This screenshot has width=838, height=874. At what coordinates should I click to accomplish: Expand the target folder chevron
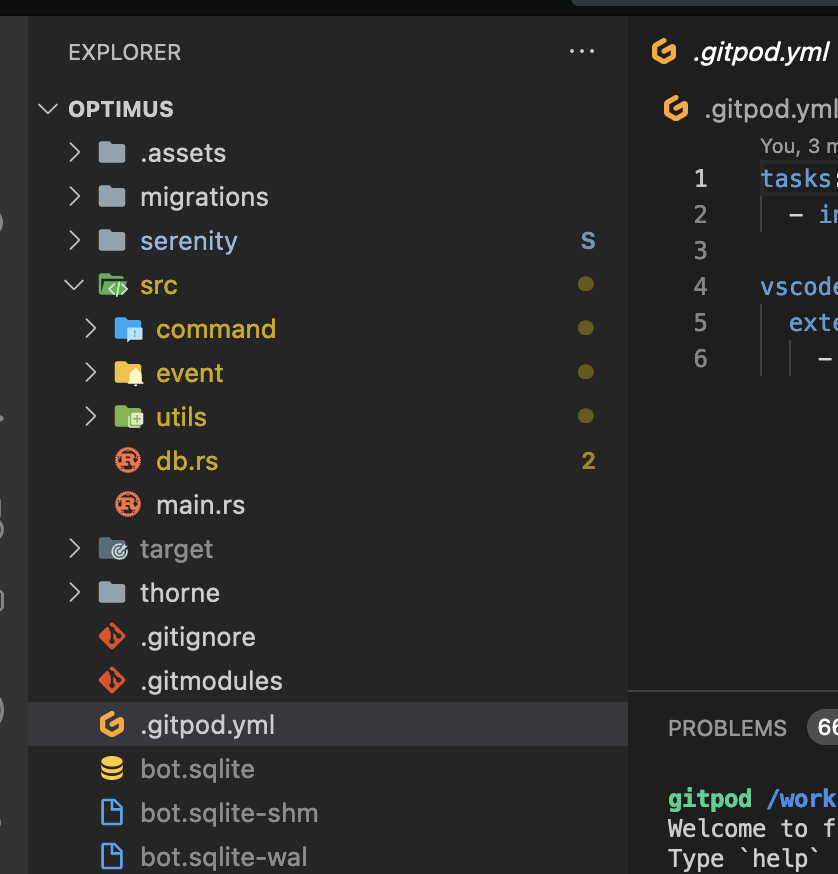click(74, 548)
